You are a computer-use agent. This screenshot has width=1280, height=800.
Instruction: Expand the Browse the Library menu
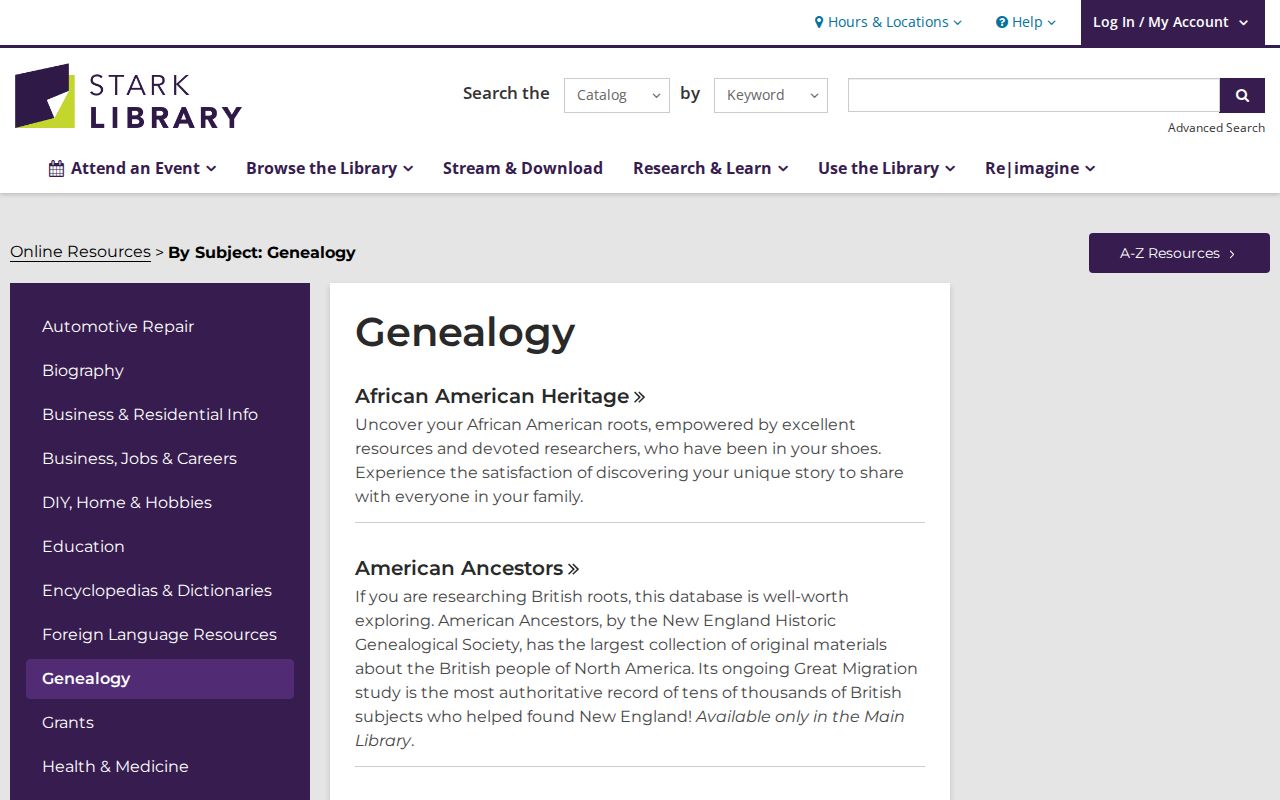(330, 168)
